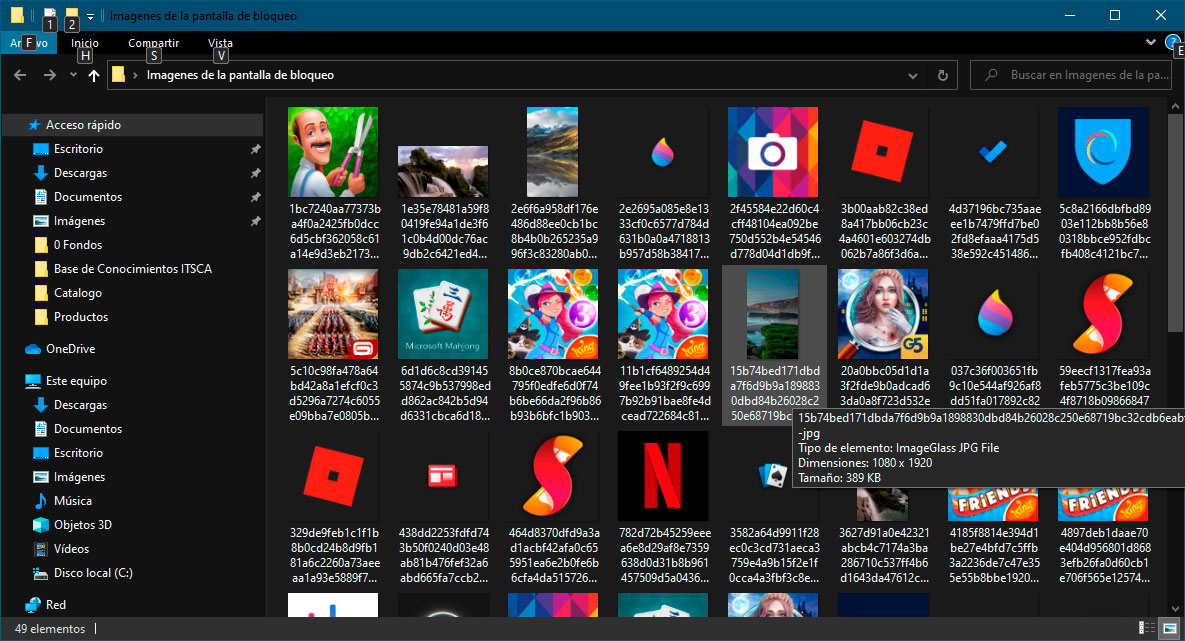This screenshot has width=1185, height=641.
Task: Open the Compartir ribbon tab
Action: (153, 43)
